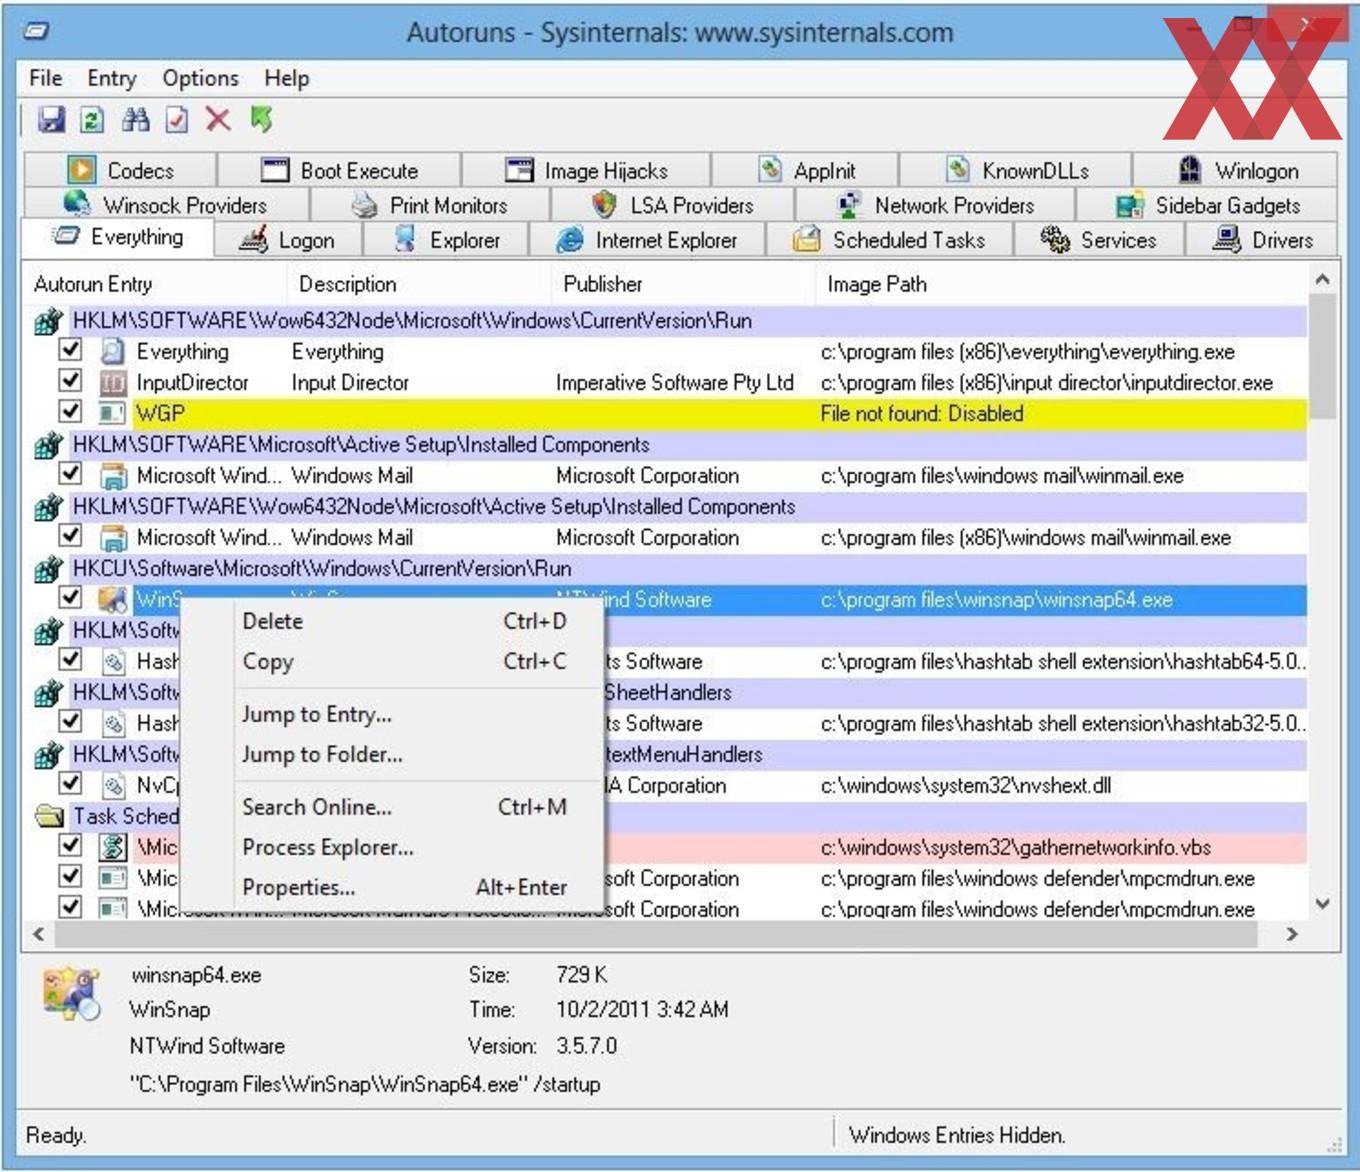Click the large WinSnap icon in details pane
Screen dimensions: 1360x1172
[x=72, y=993]
